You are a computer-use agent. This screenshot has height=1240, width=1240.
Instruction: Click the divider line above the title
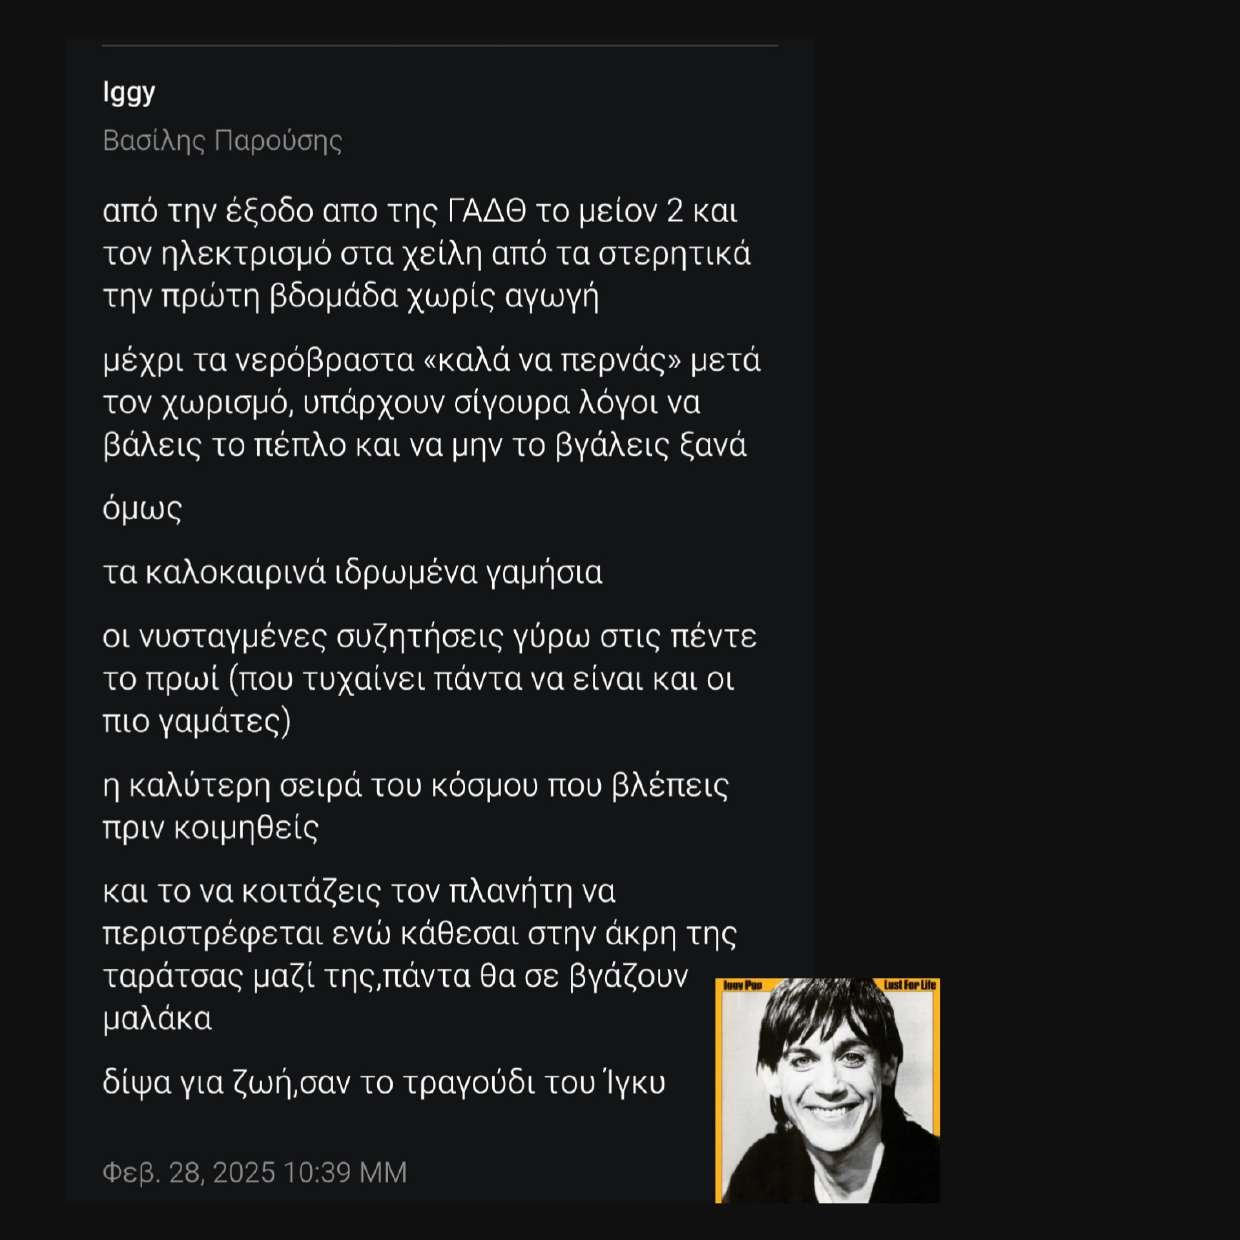pyautogui.click(x=440, y=45)
